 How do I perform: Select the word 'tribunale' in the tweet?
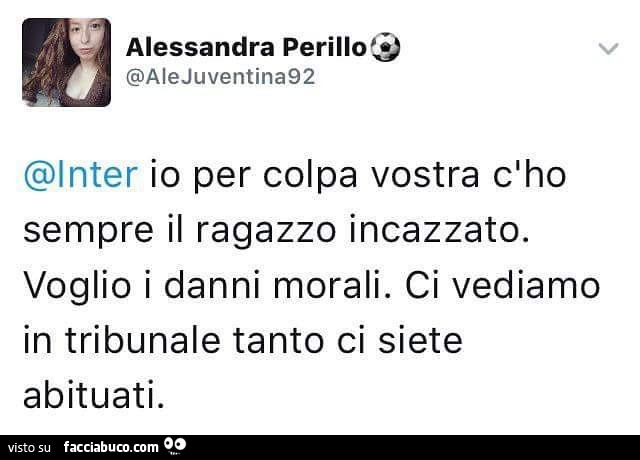click(142, 341)
